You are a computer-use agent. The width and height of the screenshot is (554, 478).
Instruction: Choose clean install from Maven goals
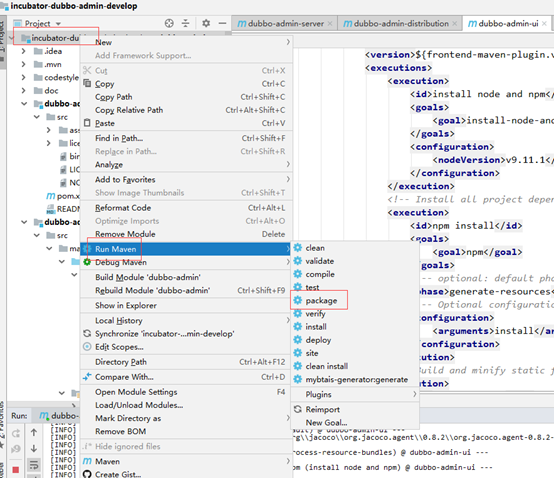point(326,366)
